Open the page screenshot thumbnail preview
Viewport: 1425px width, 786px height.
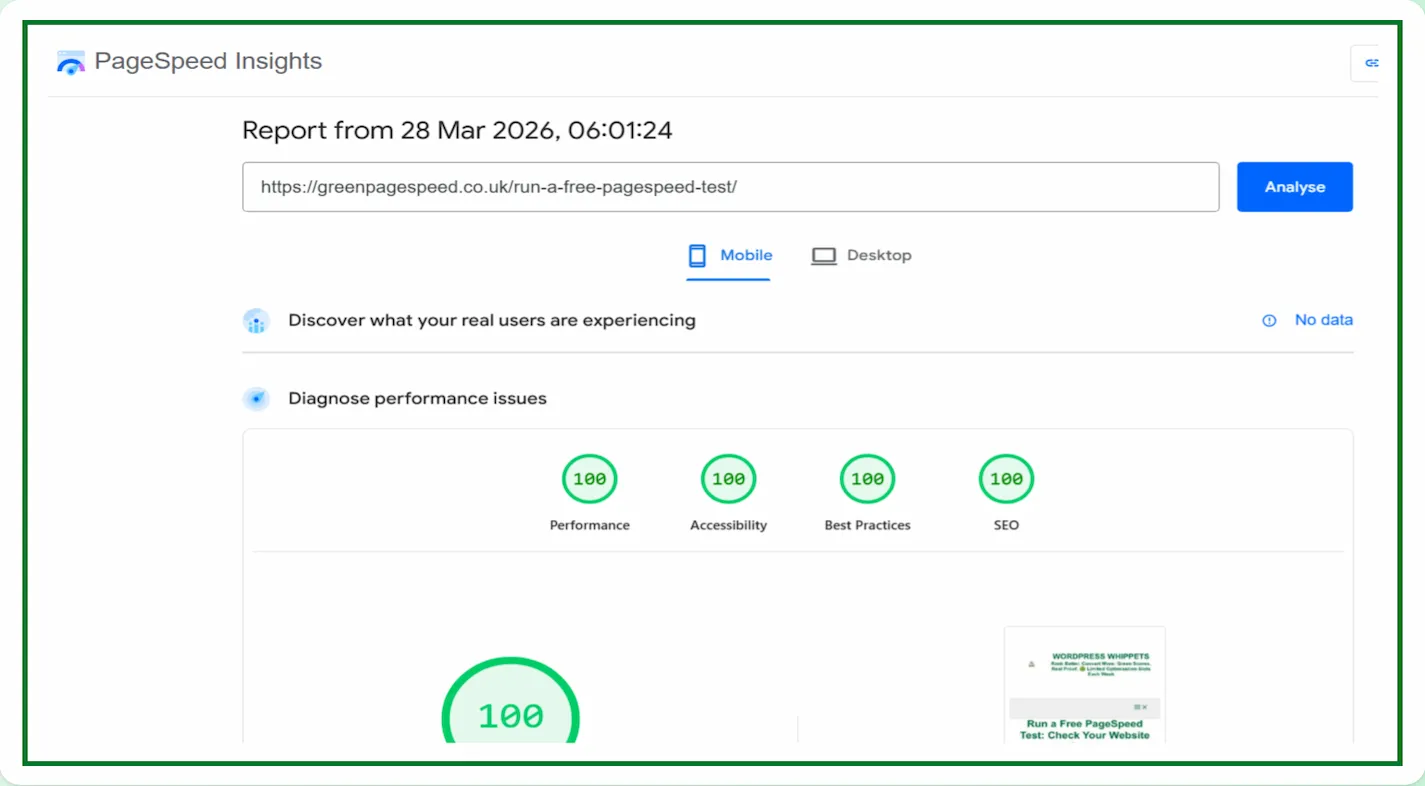1084,686
